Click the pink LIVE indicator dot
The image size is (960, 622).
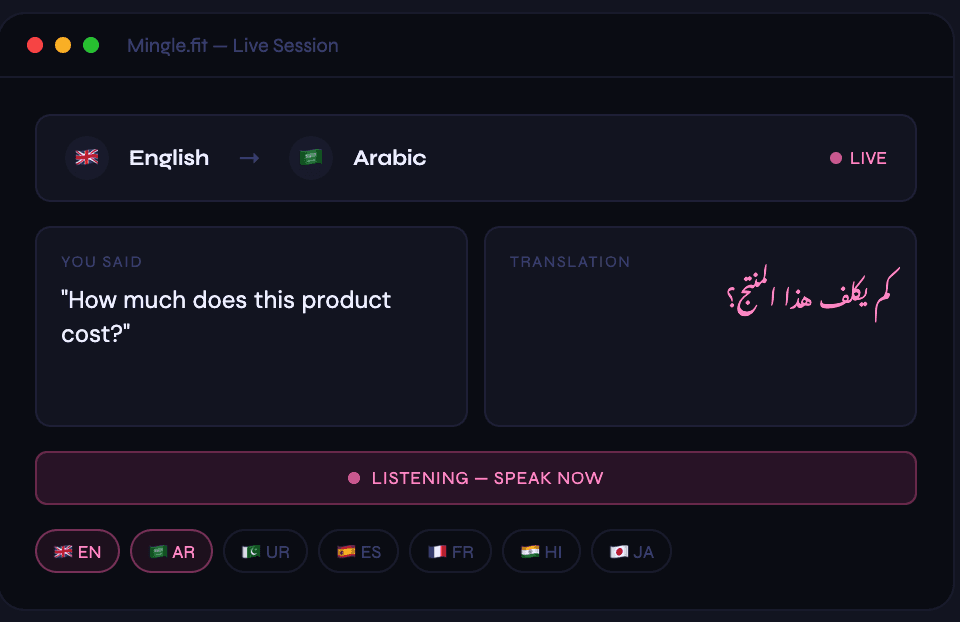point(836,159)
